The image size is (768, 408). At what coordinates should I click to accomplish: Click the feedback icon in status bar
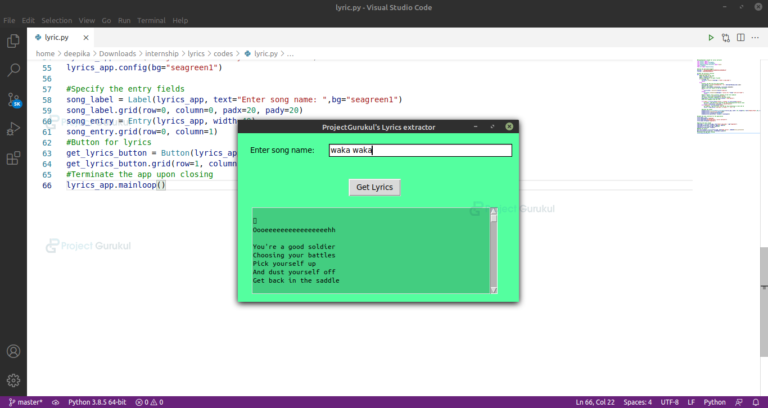[739, 402]
